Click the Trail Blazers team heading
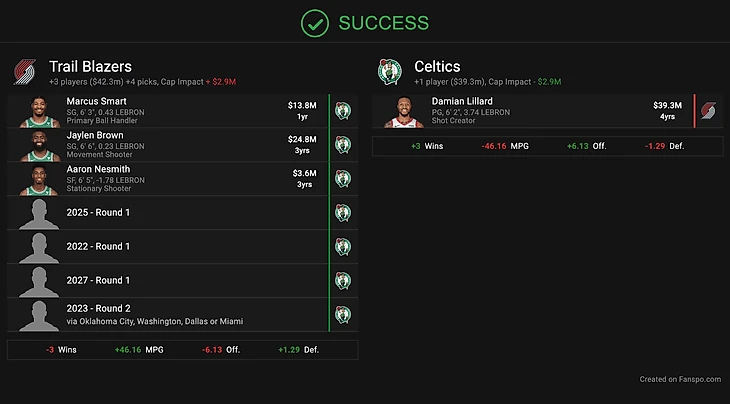 (90, 66)
